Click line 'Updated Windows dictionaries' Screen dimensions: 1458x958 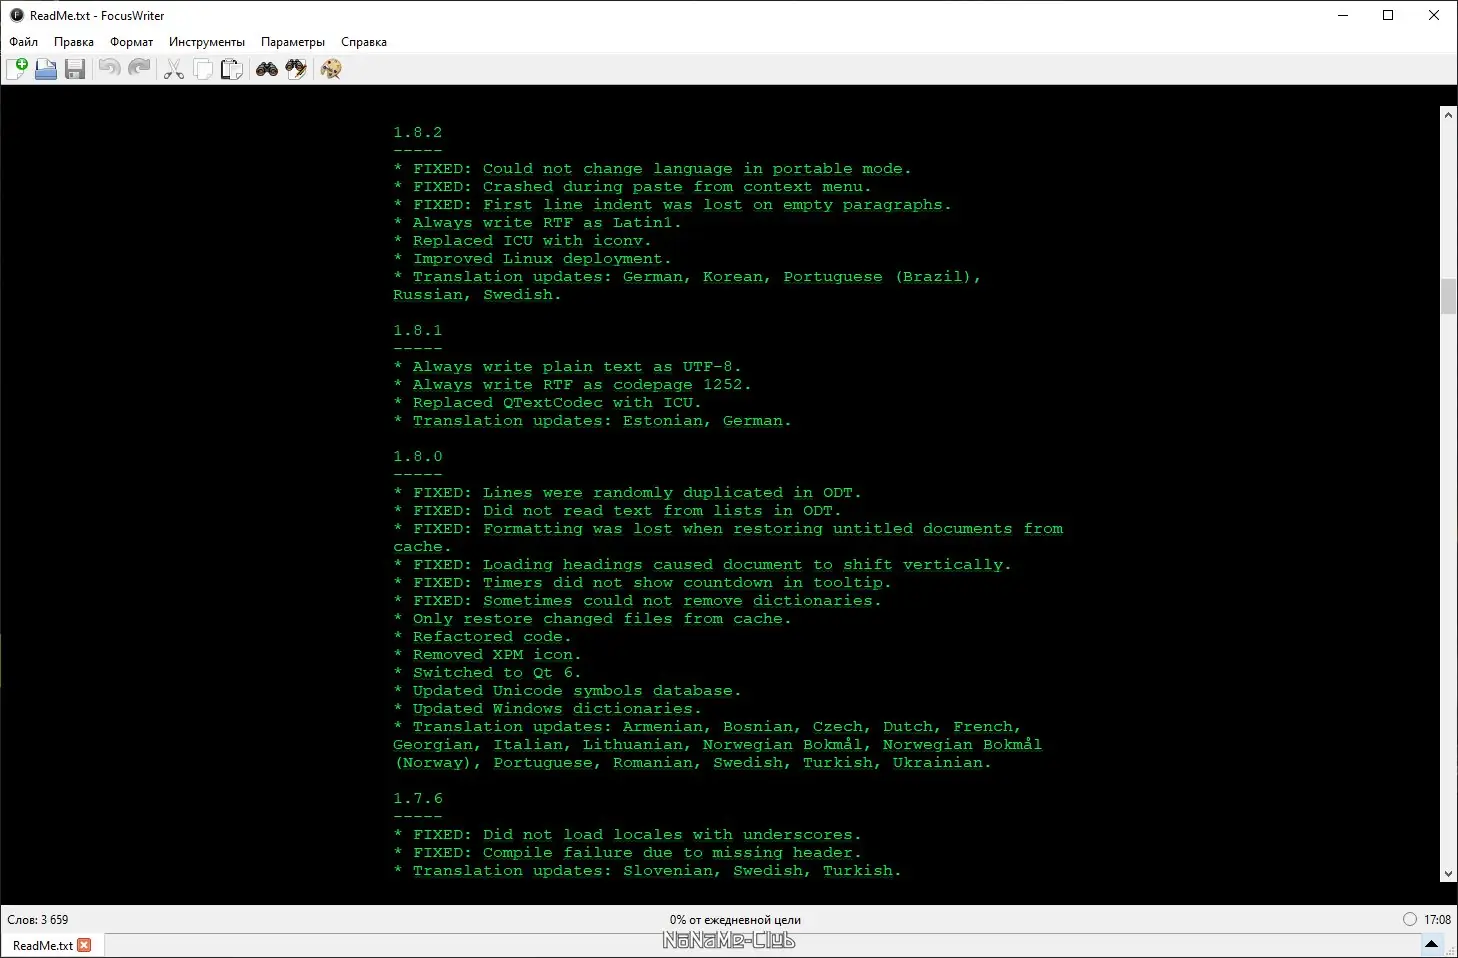(548, 709)
